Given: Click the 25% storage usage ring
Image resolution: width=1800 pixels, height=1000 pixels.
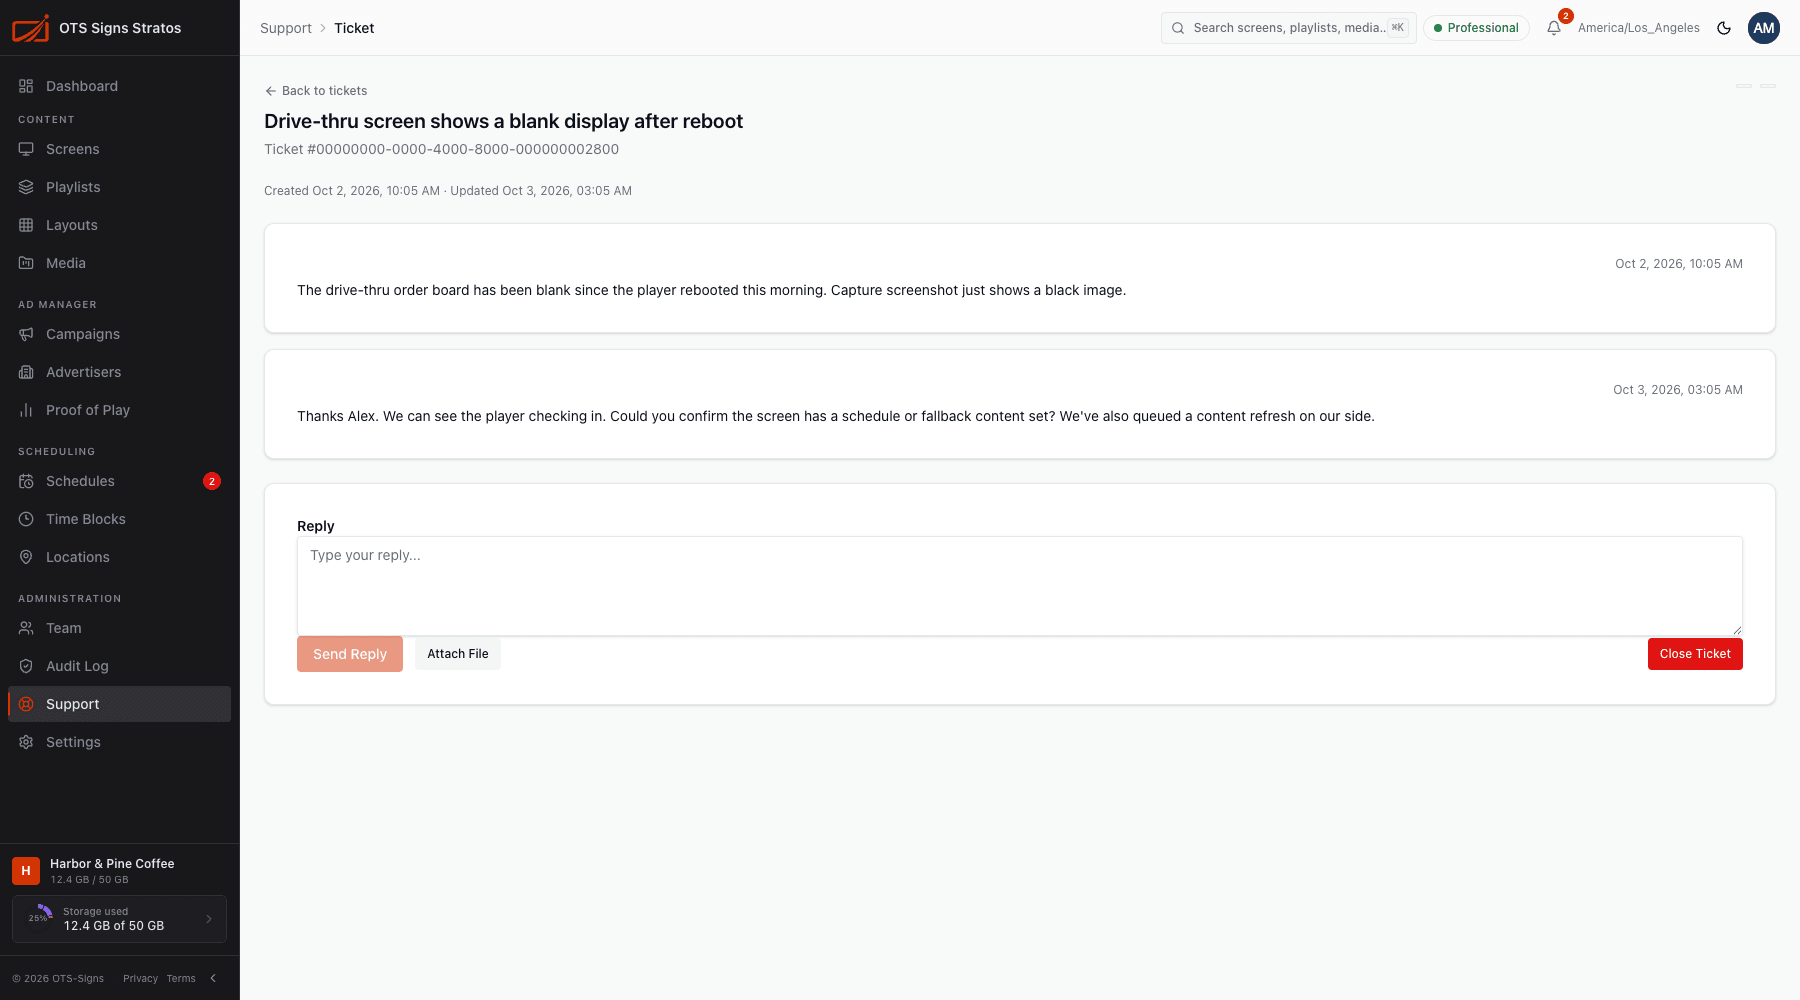Looking at the screenshot, I should pos(40,918).
